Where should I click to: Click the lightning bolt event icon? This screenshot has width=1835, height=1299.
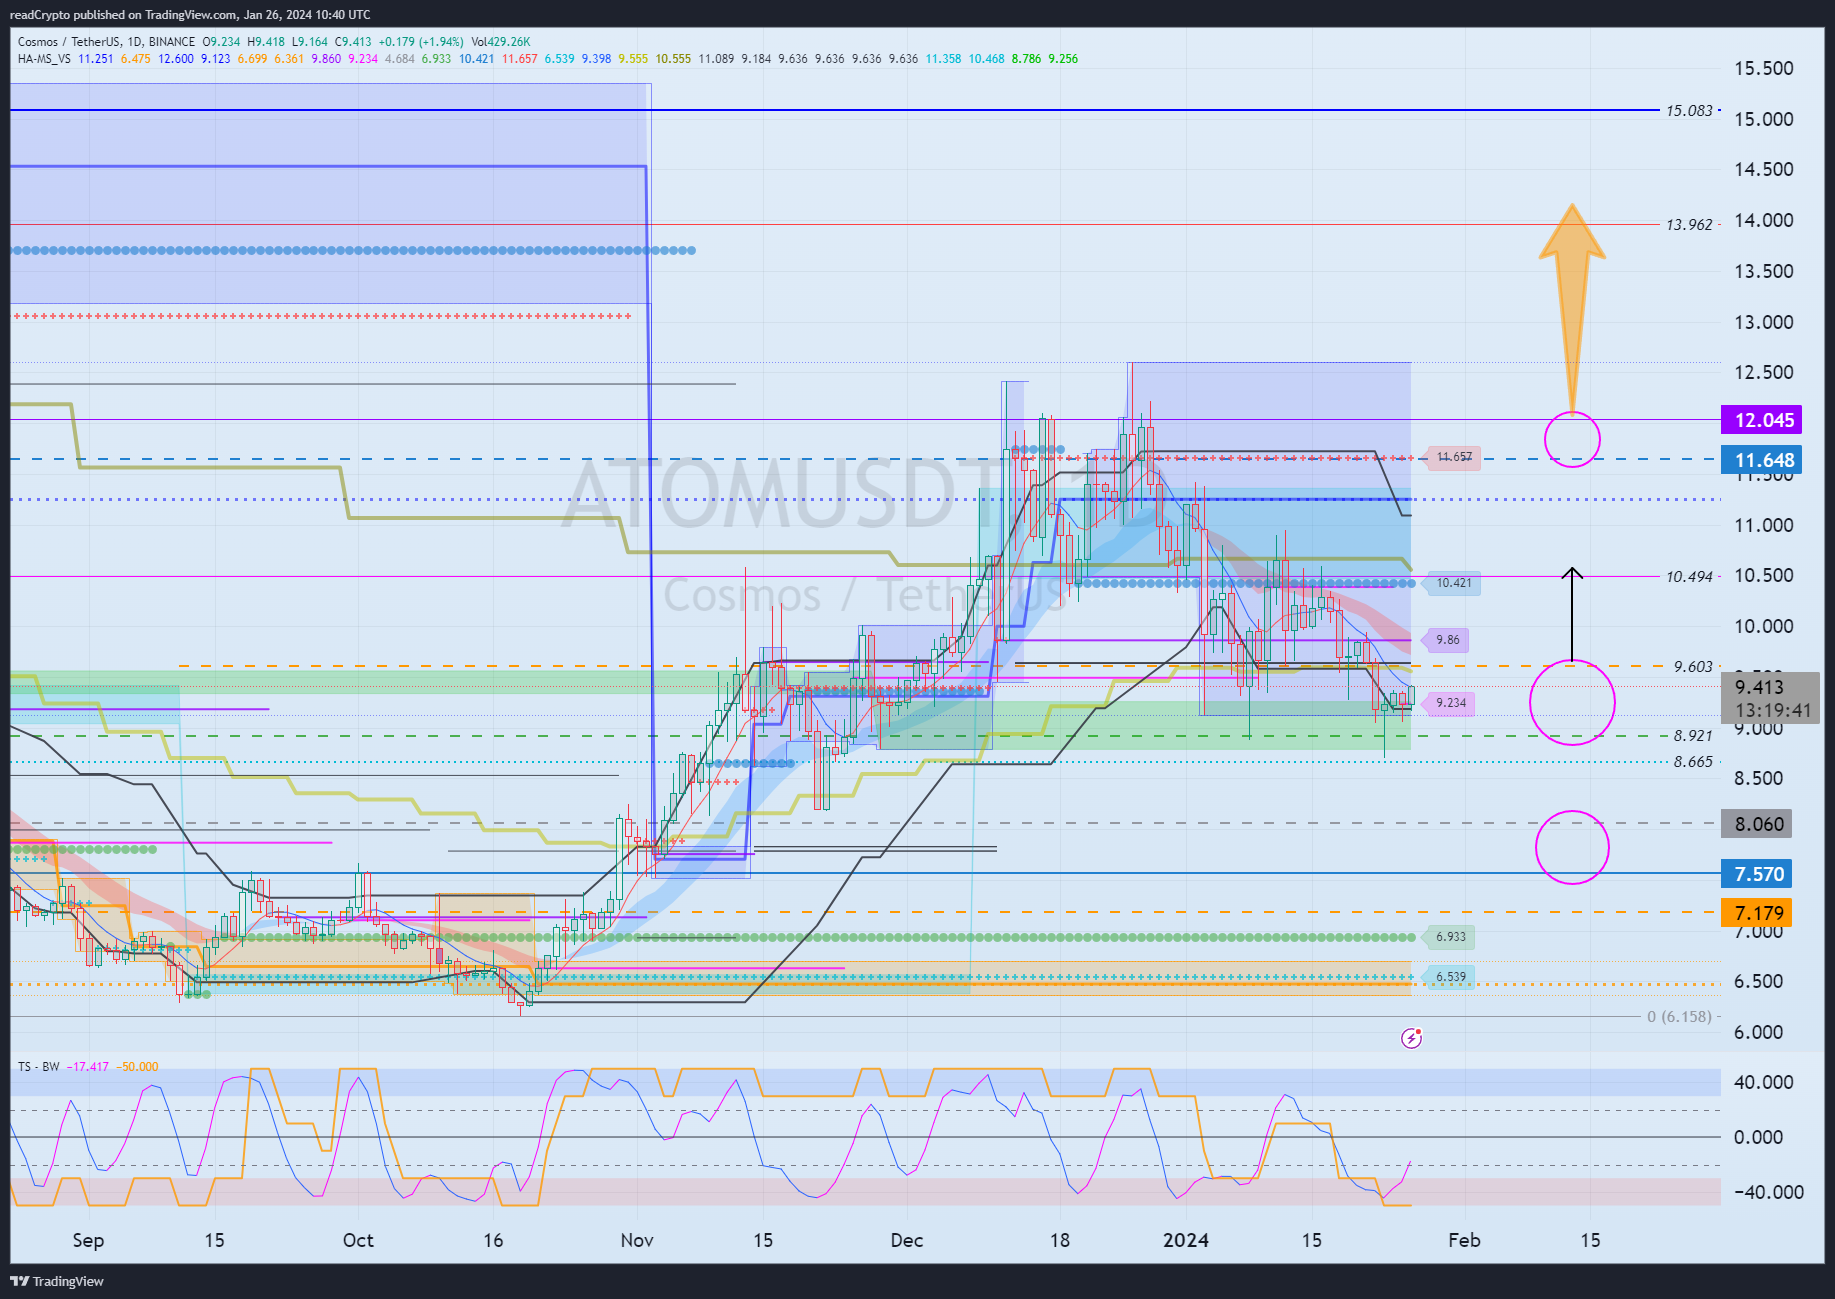[1411, 1038]
